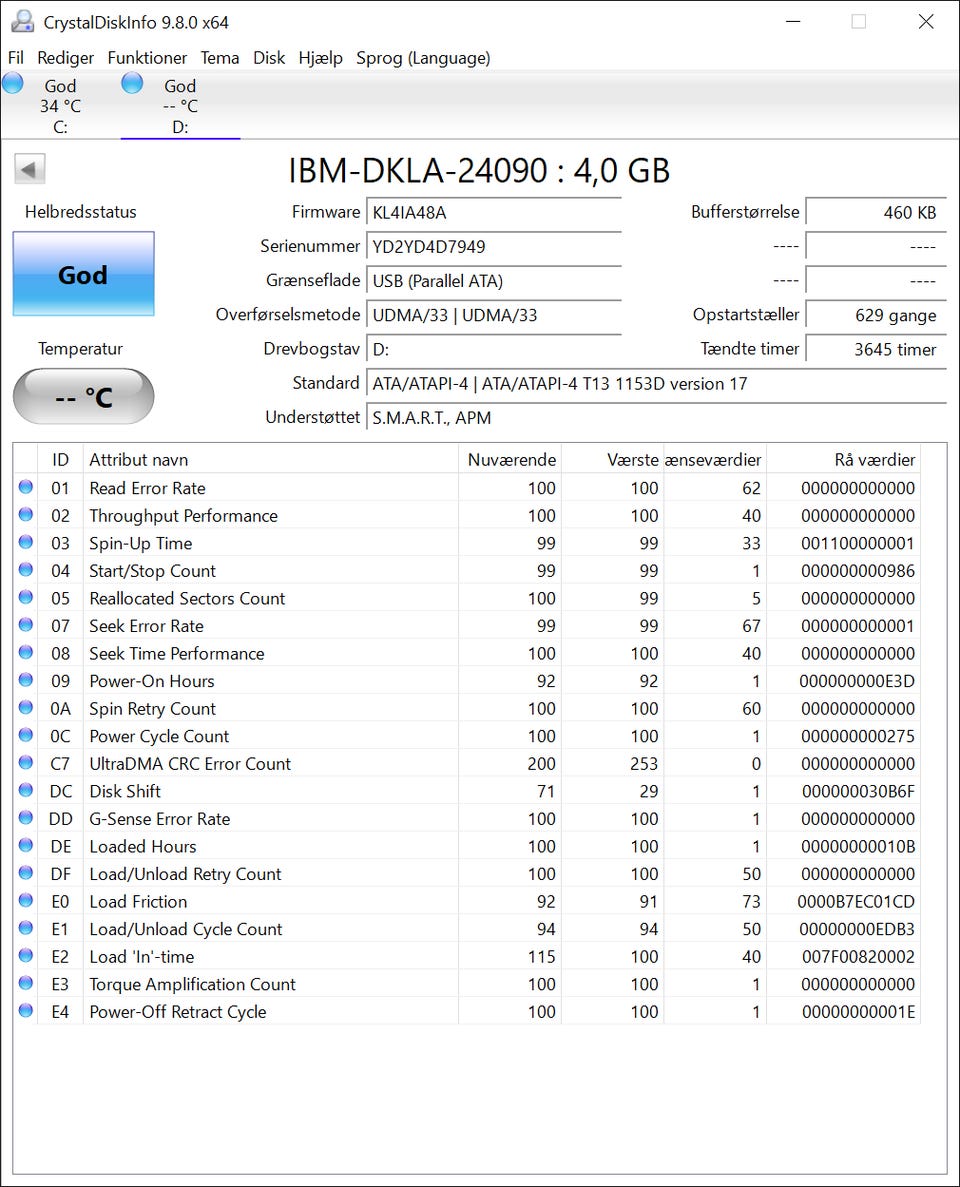Click the status icon beside Power-Off Retract Cycle
960x1187 pixels.
tap(26, 1011)
